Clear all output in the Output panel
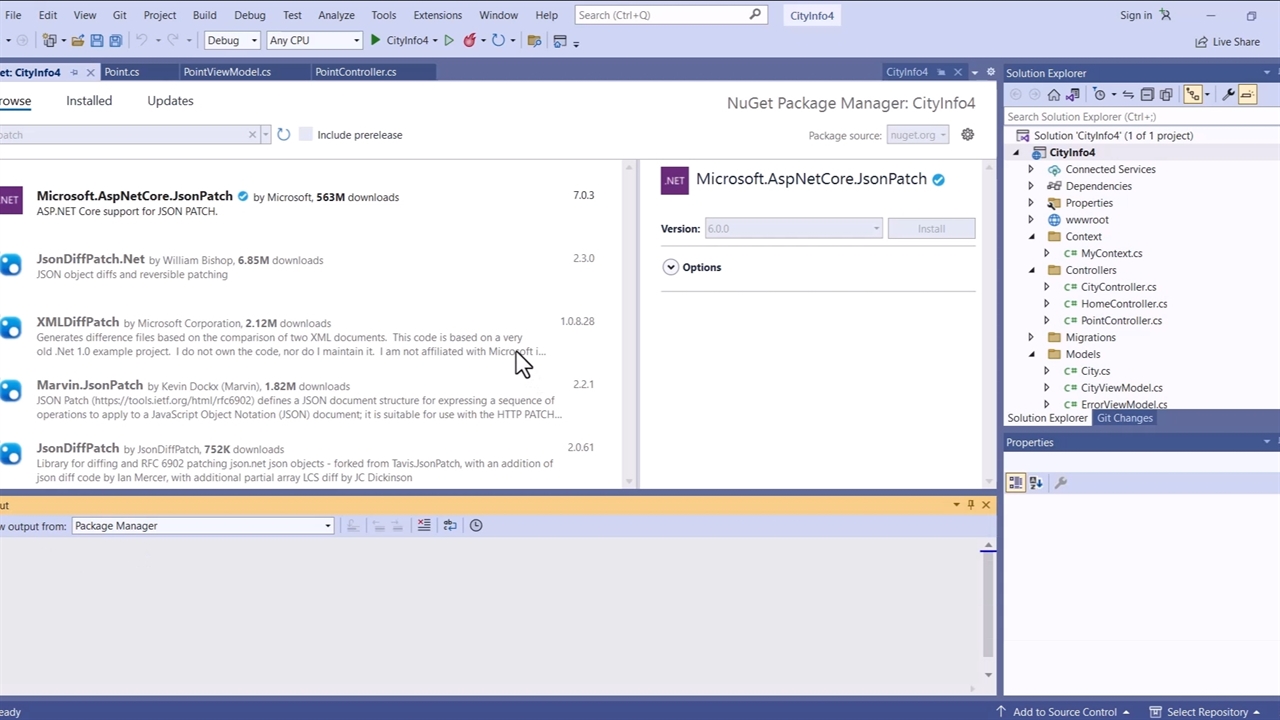 [424, 526]
